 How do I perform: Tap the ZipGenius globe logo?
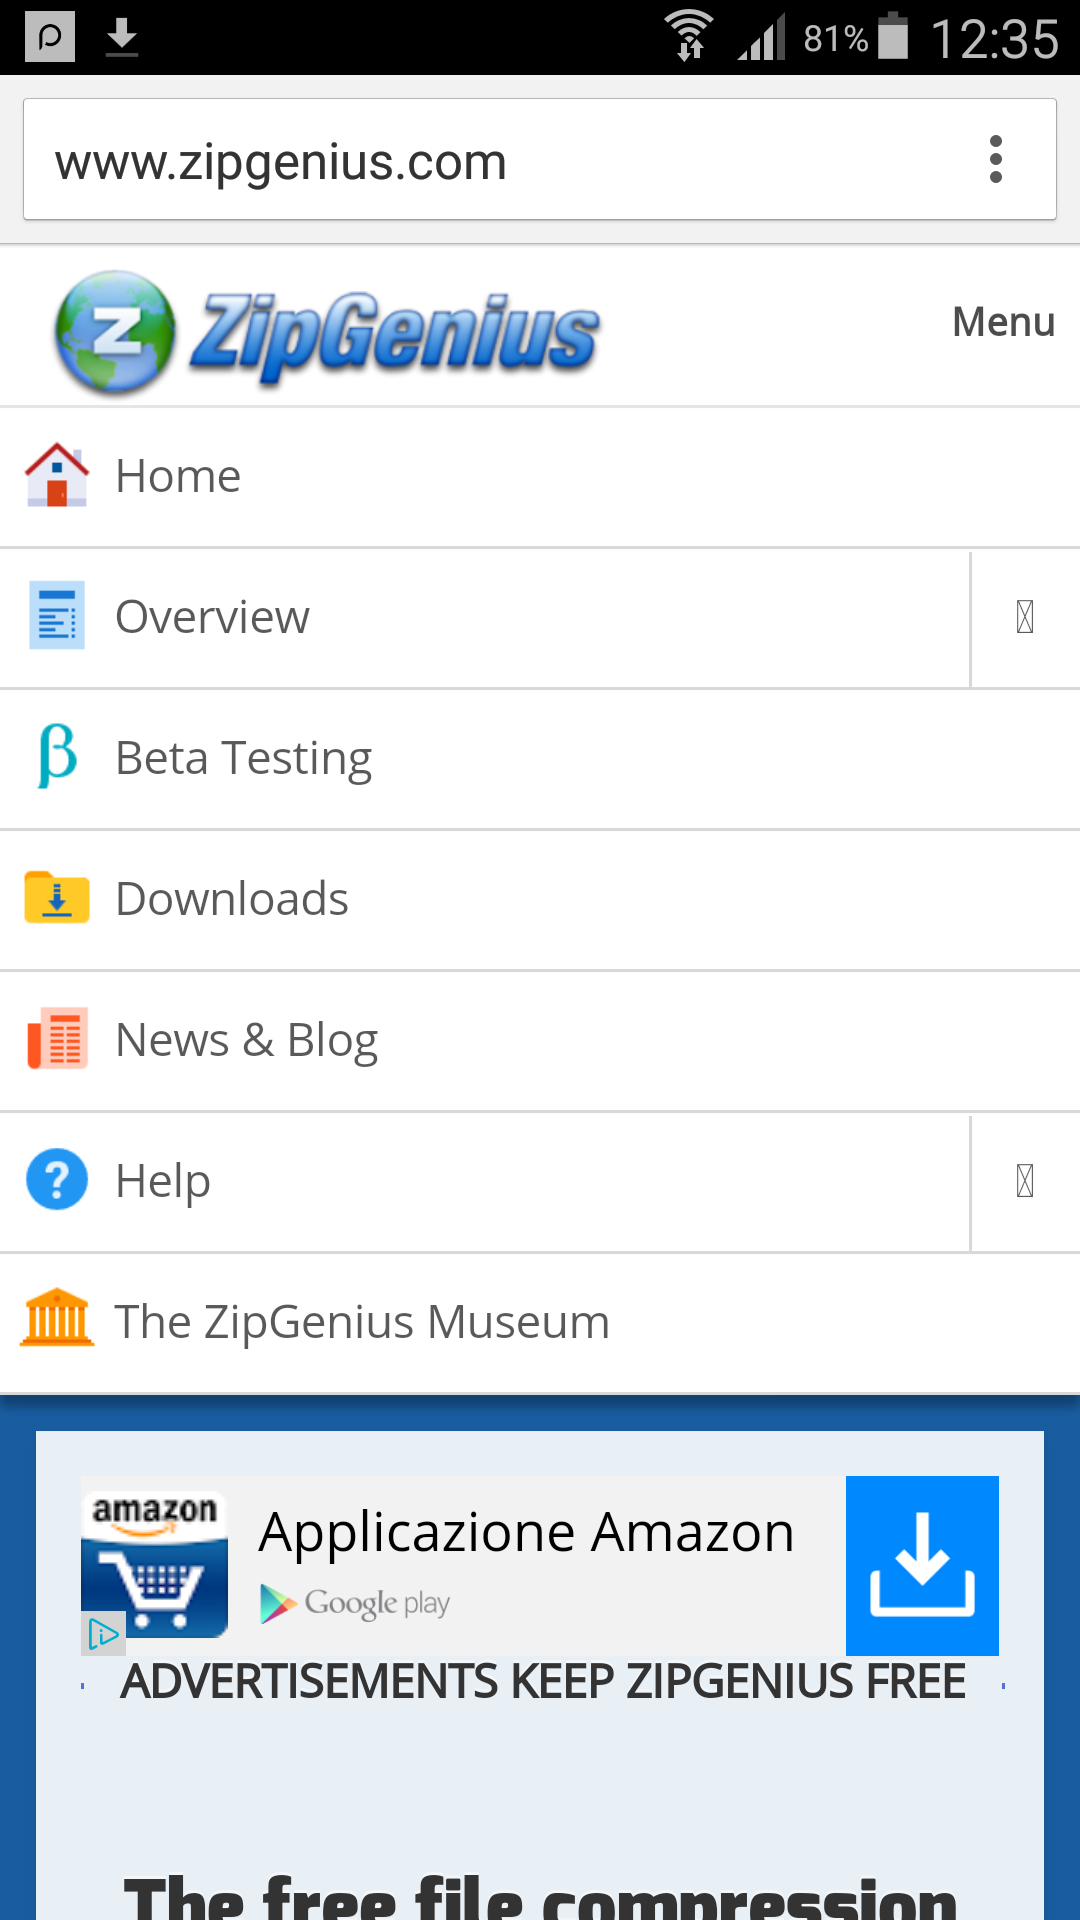pyautogui.click(x=115, y=332)
